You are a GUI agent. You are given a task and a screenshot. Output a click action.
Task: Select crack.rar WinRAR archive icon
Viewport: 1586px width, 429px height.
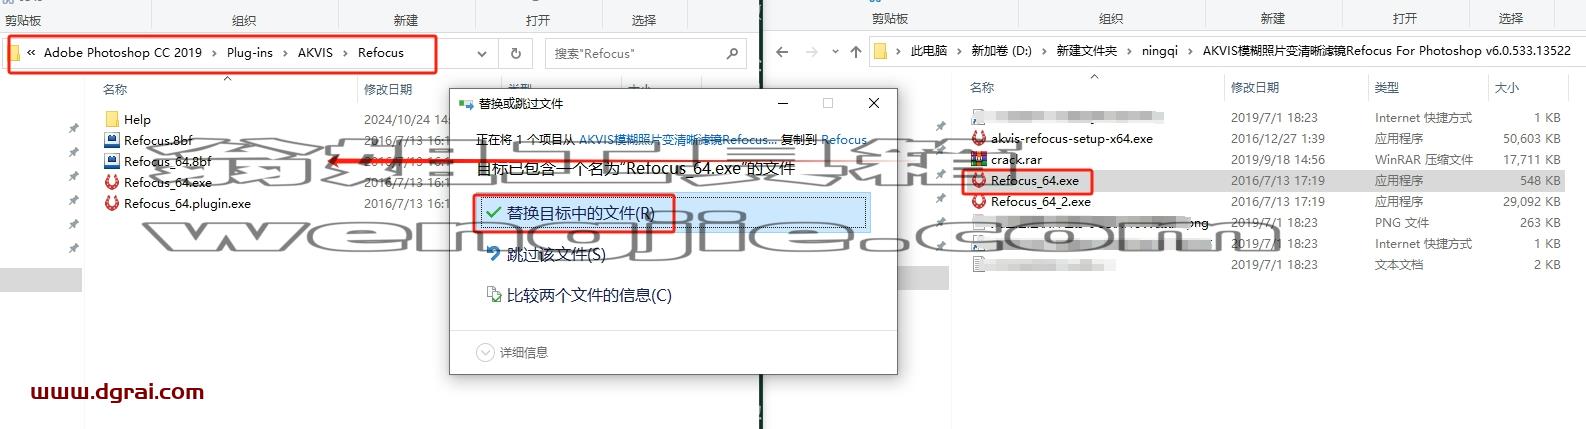pos(979,159)
